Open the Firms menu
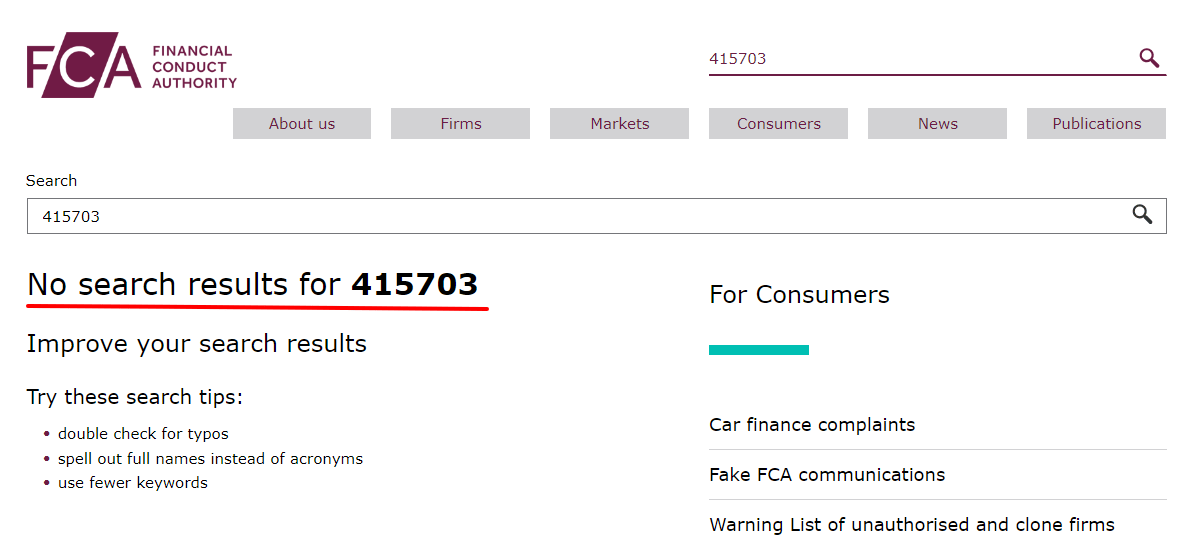 [x=461, y=124]
